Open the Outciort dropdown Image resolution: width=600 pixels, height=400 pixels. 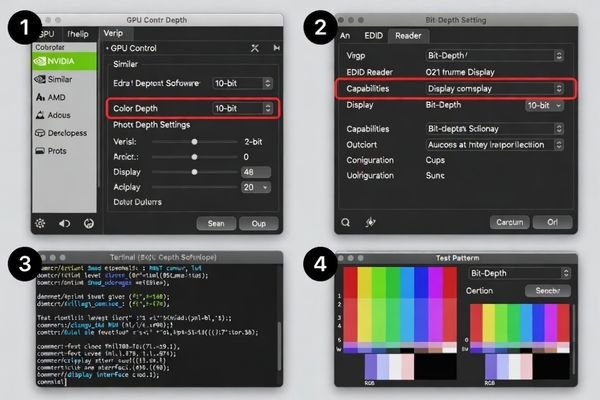[494, 145]
